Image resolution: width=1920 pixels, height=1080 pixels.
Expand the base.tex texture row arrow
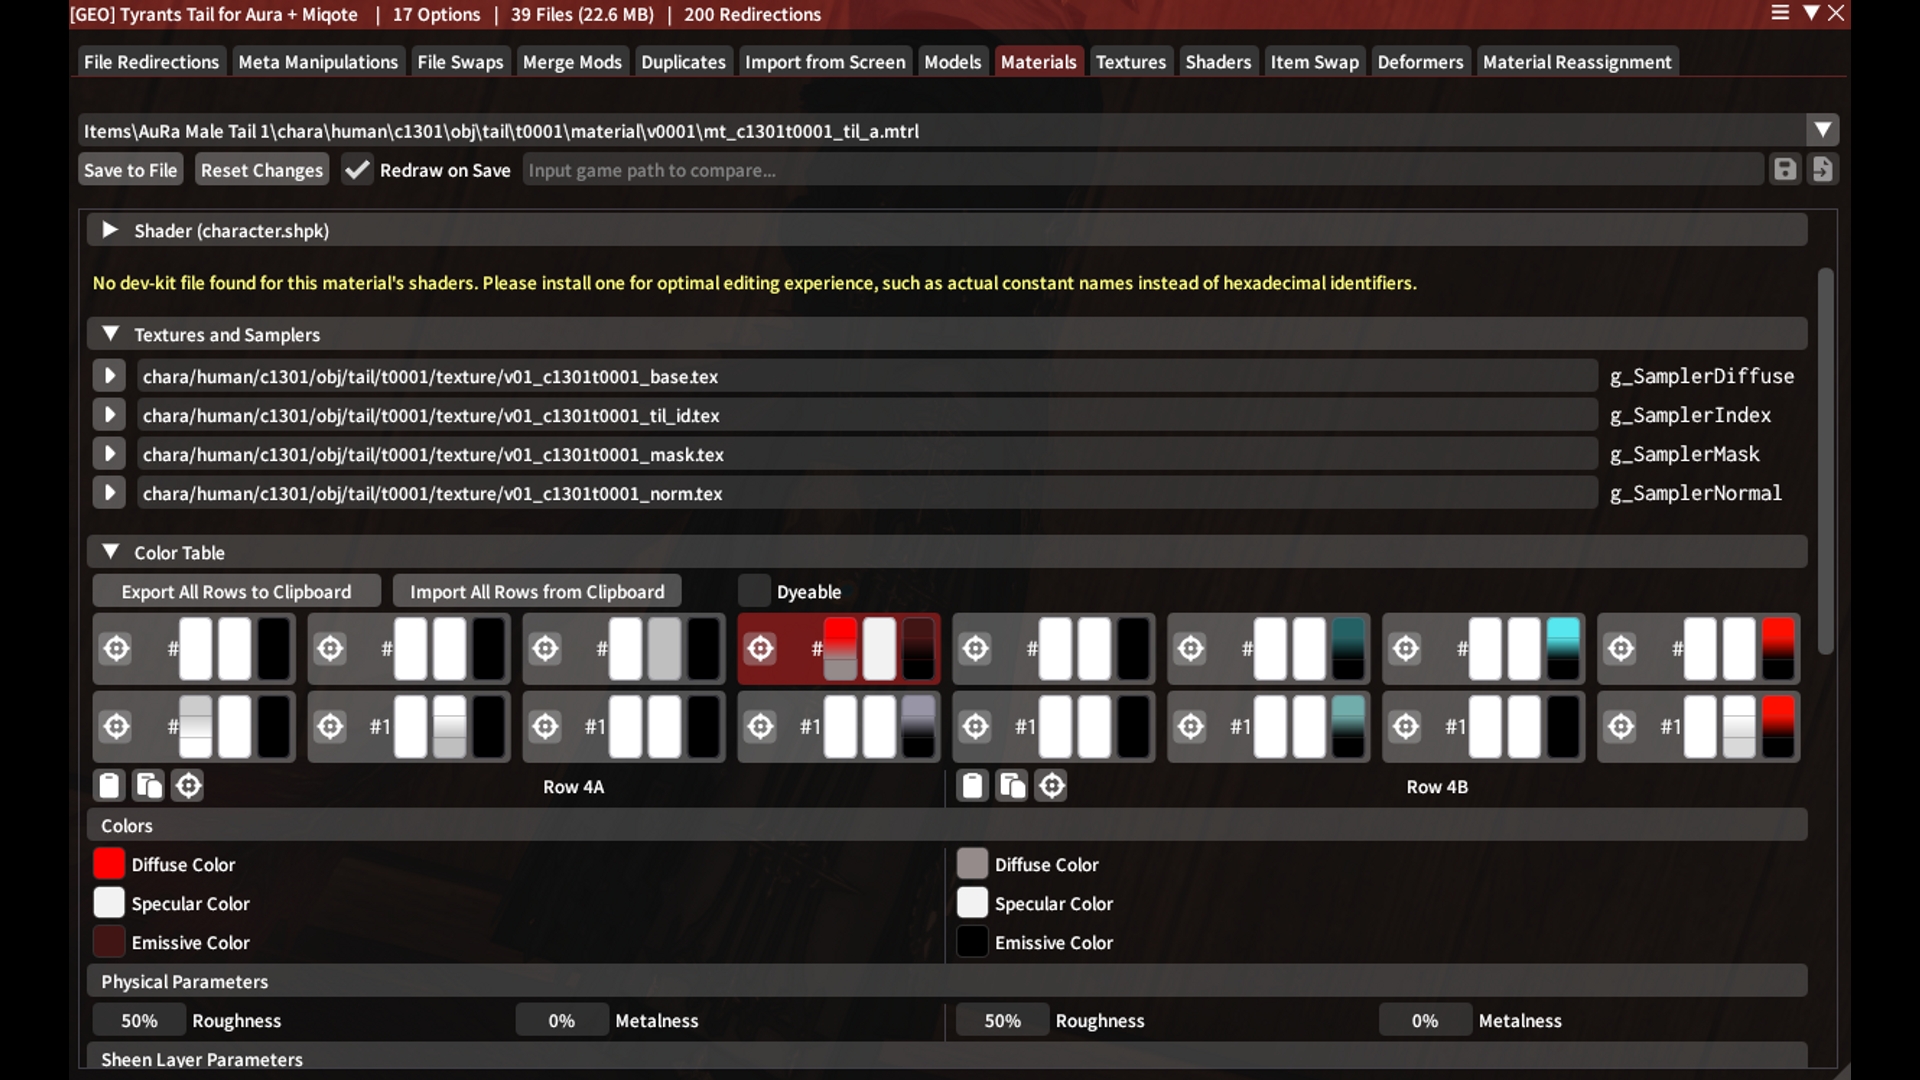point(109,376)
